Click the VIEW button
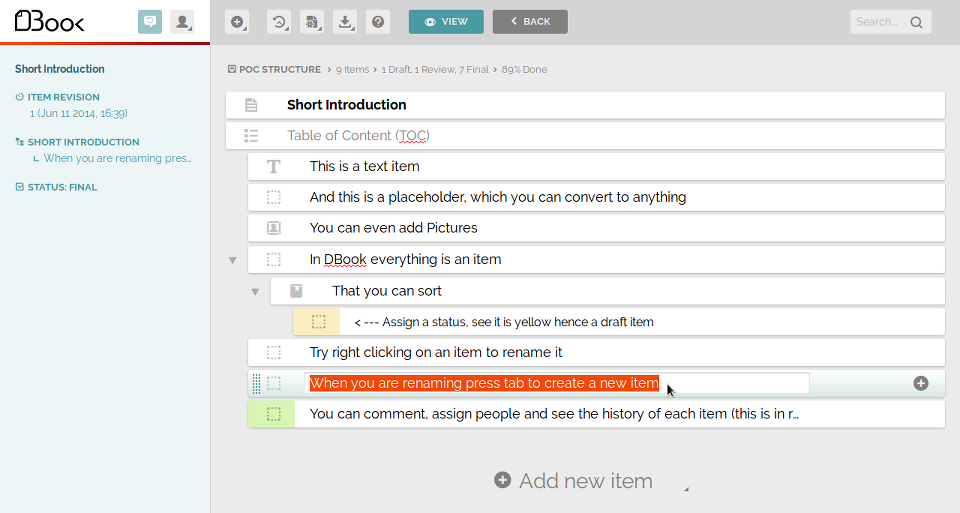 pos(446,22)
